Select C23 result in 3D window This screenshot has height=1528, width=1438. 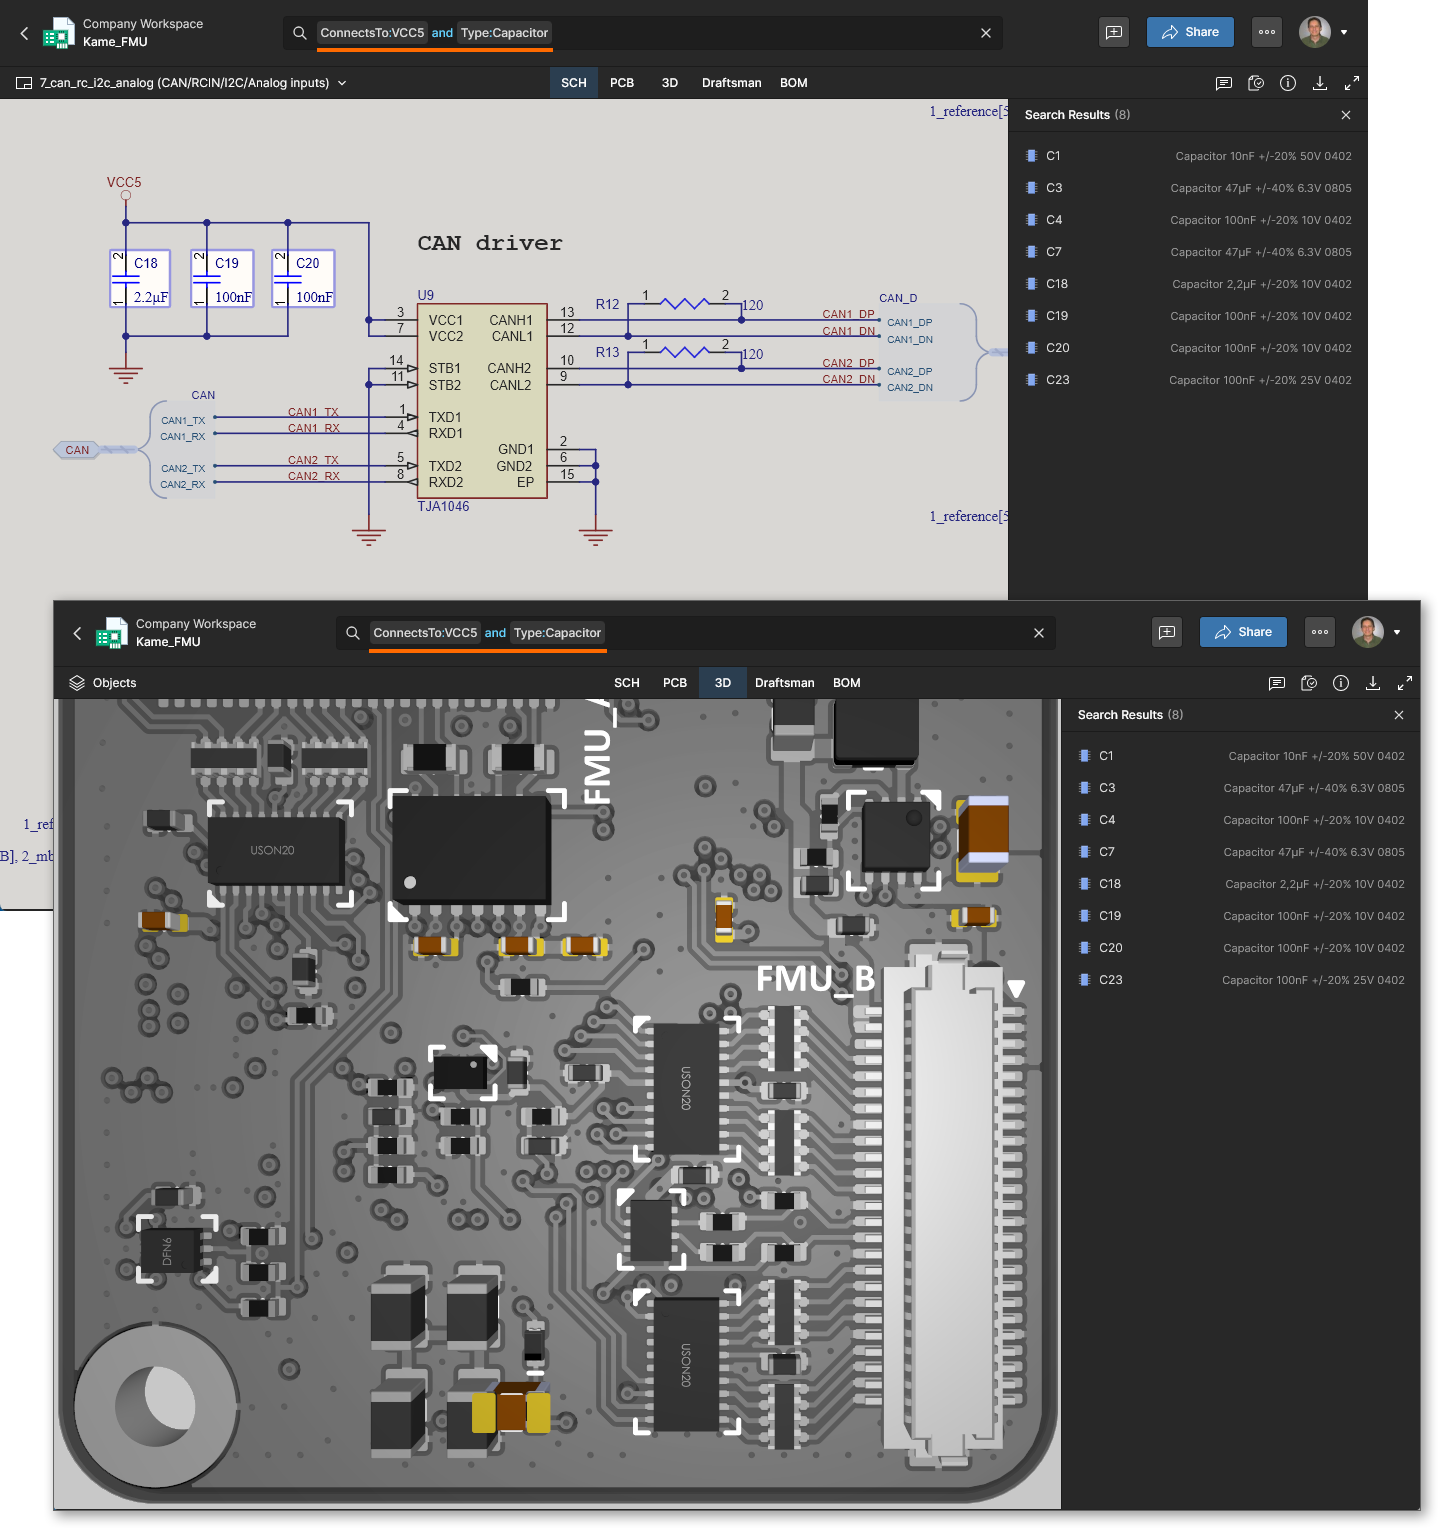pyautogui.click(x=1241, y=980)
